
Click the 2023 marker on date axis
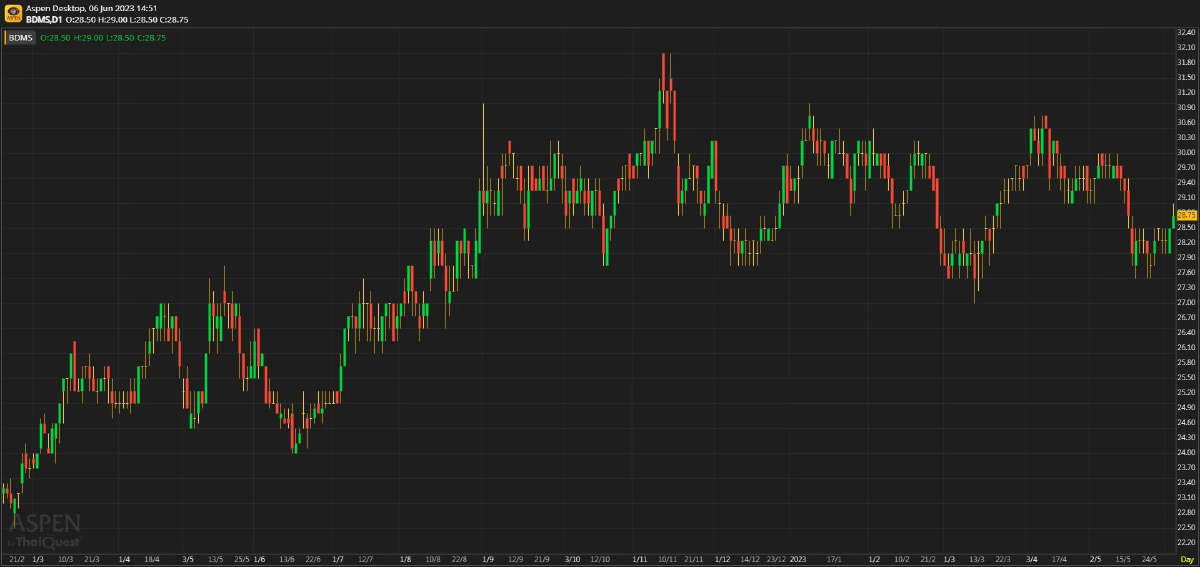click(x=797, y=558)
